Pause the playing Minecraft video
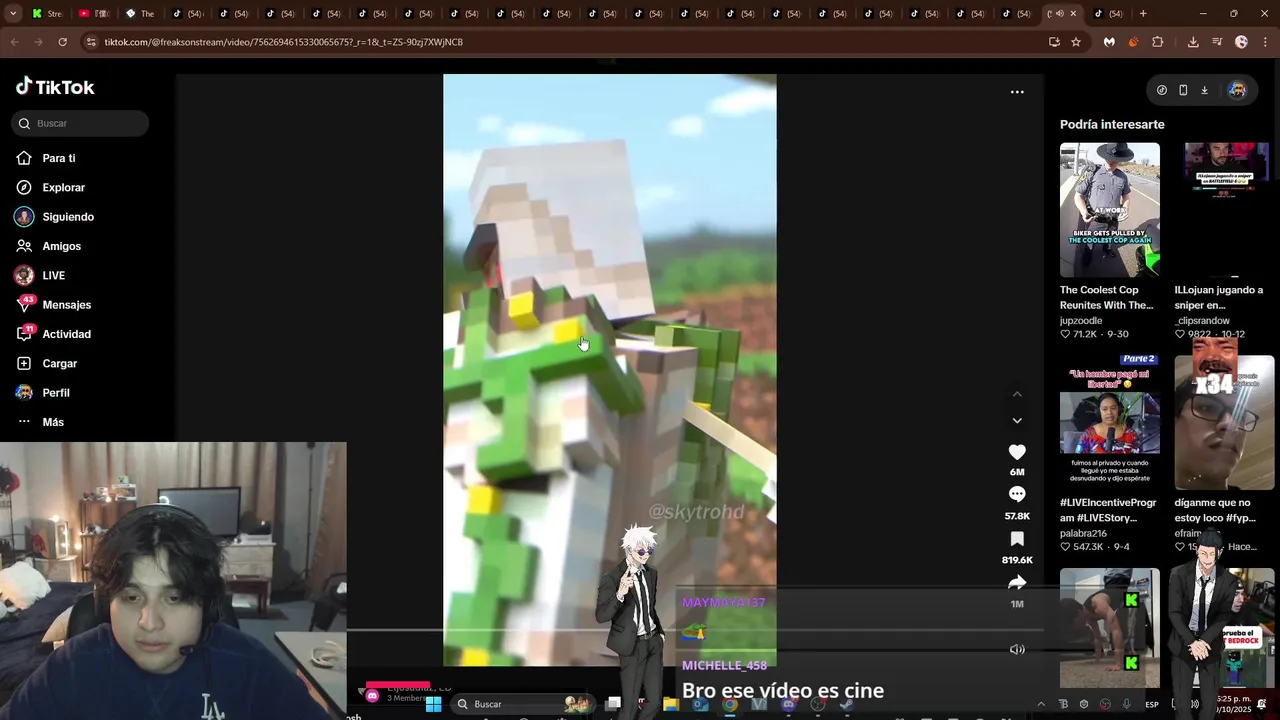This screenshot has height=720, width=1280. [x=609, y=370]
